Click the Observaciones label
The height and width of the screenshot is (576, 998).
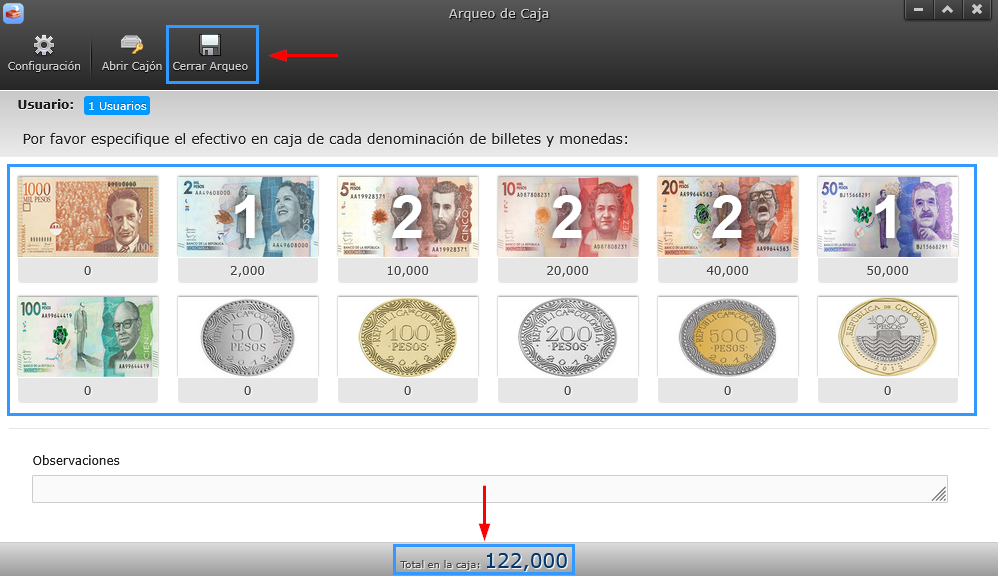click(76, 460)
